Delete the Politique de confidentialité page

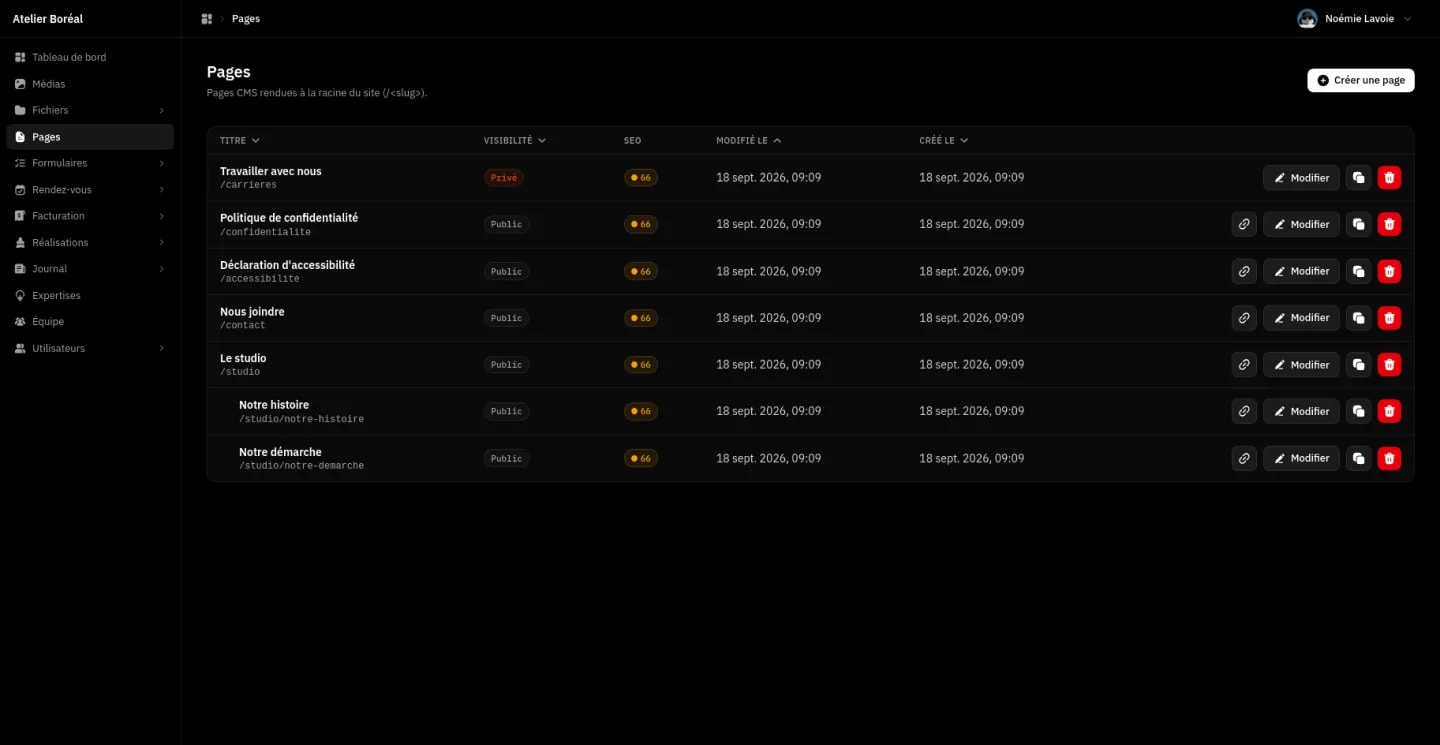click(1389, 224)
